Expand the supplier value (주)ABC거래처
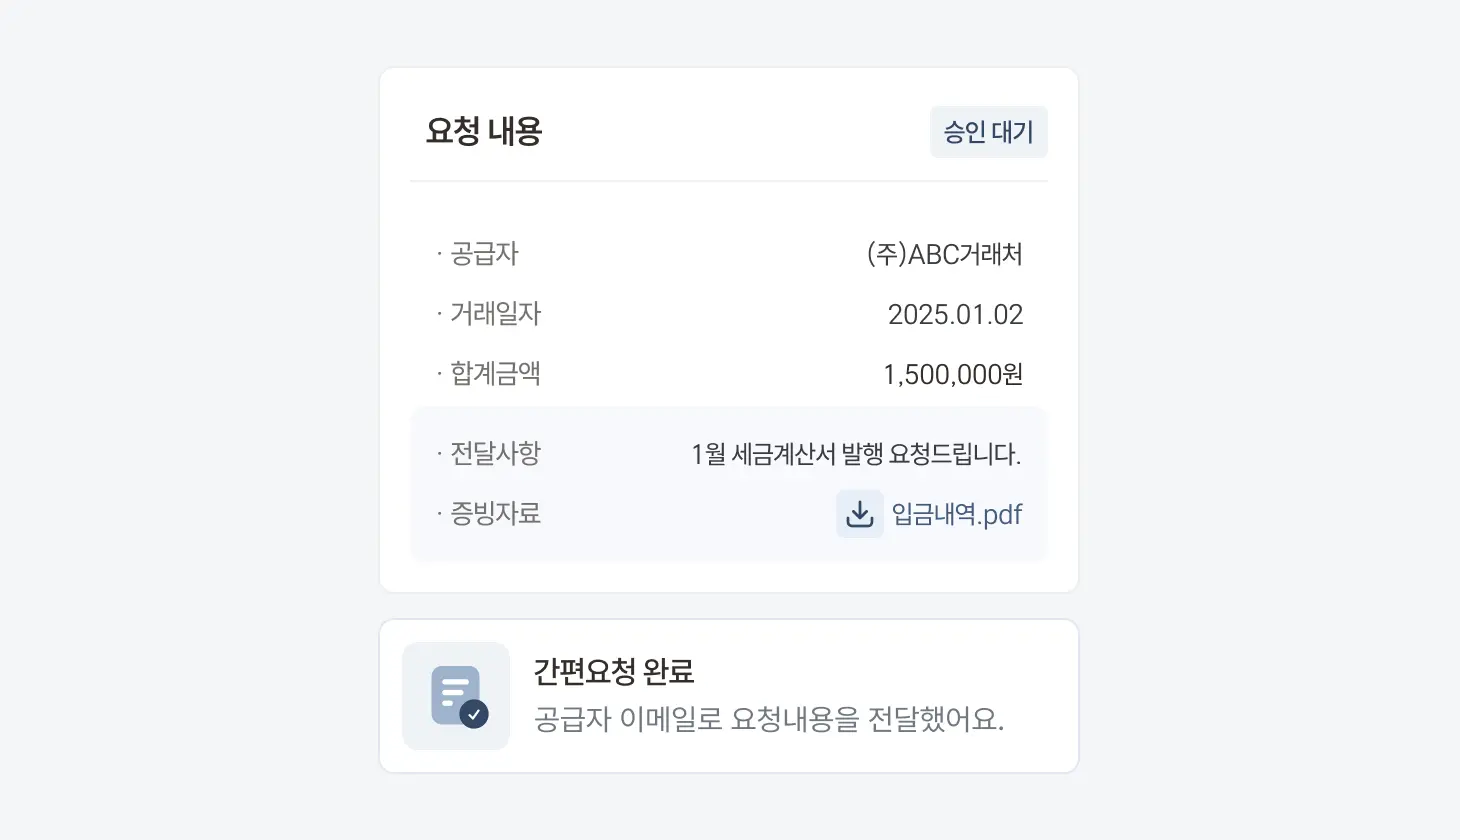Image resolution: width=1460 pixels, height=840 pixels. [946, 254]
